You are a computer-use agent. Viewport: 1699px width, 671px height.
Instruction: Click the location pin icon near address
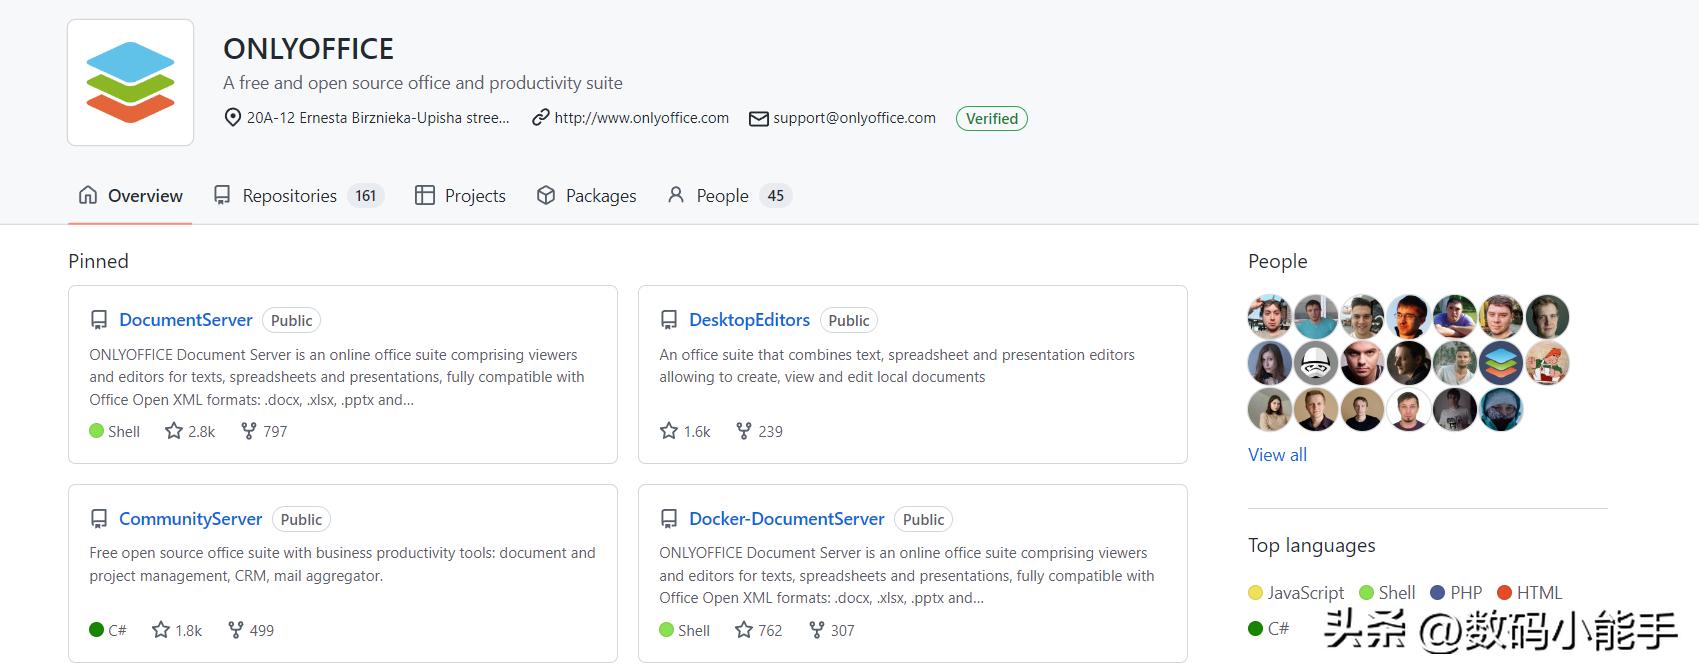tap(233, 118)
